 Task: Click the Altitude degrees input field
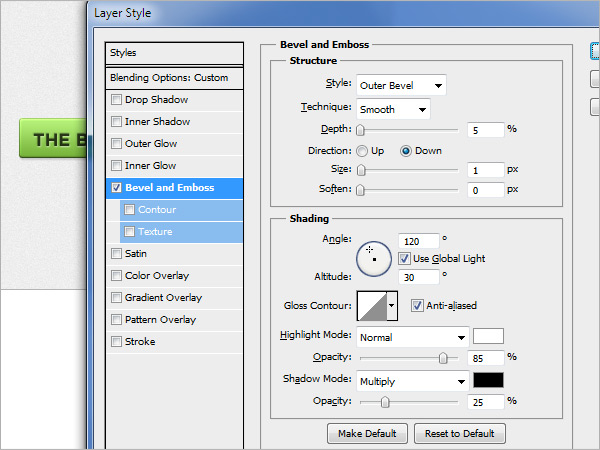419,277
